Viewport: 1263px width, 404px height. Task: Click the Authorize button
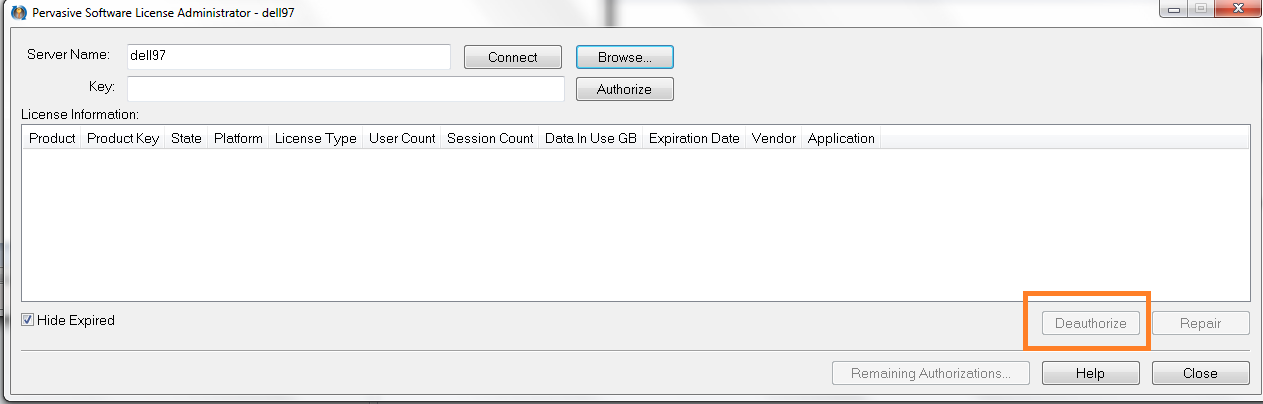625,89
